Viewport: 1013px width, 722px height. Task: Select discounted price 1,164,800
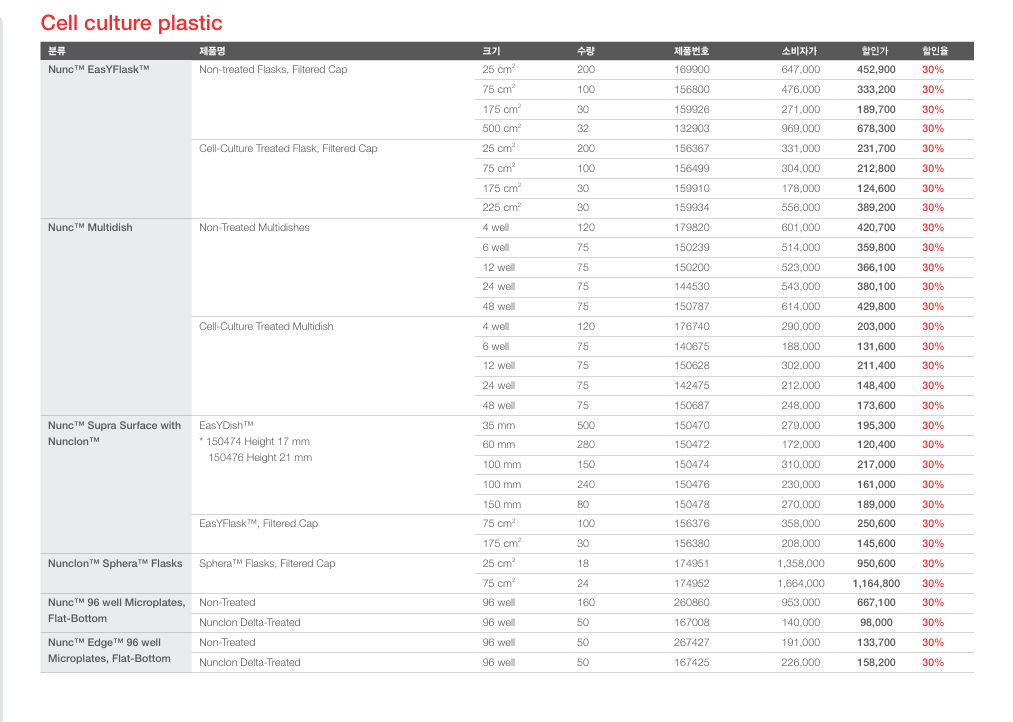click(x=876, y=584)
